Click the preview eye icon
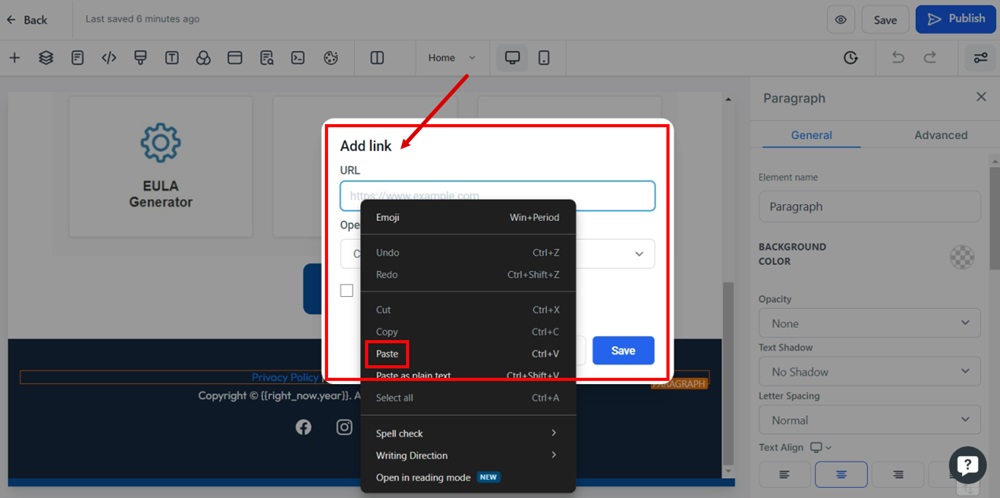Image resolution: width=1000 pixels, height=498 pixels. tap(841, 20)
